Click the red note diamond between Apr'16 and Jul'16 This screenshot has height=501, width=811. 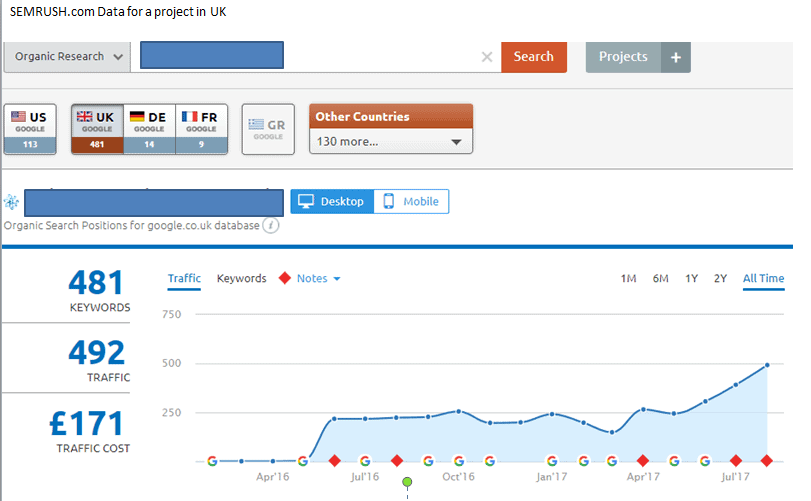(335, 461)
